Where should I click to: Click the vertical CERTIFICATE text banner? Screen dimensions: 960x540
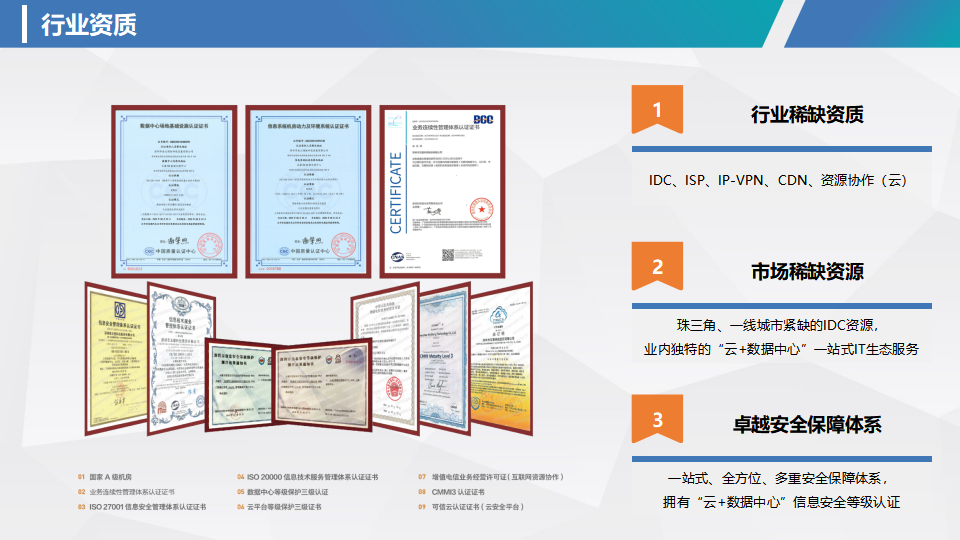point(395,192)
